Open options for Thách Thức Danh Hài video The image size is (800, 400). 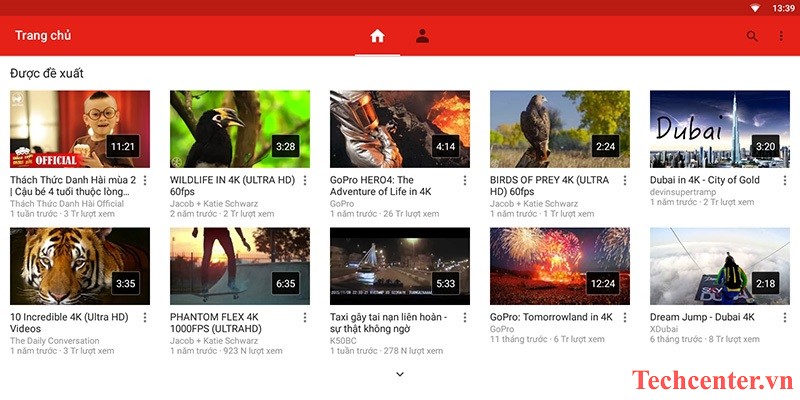point(145,181)
